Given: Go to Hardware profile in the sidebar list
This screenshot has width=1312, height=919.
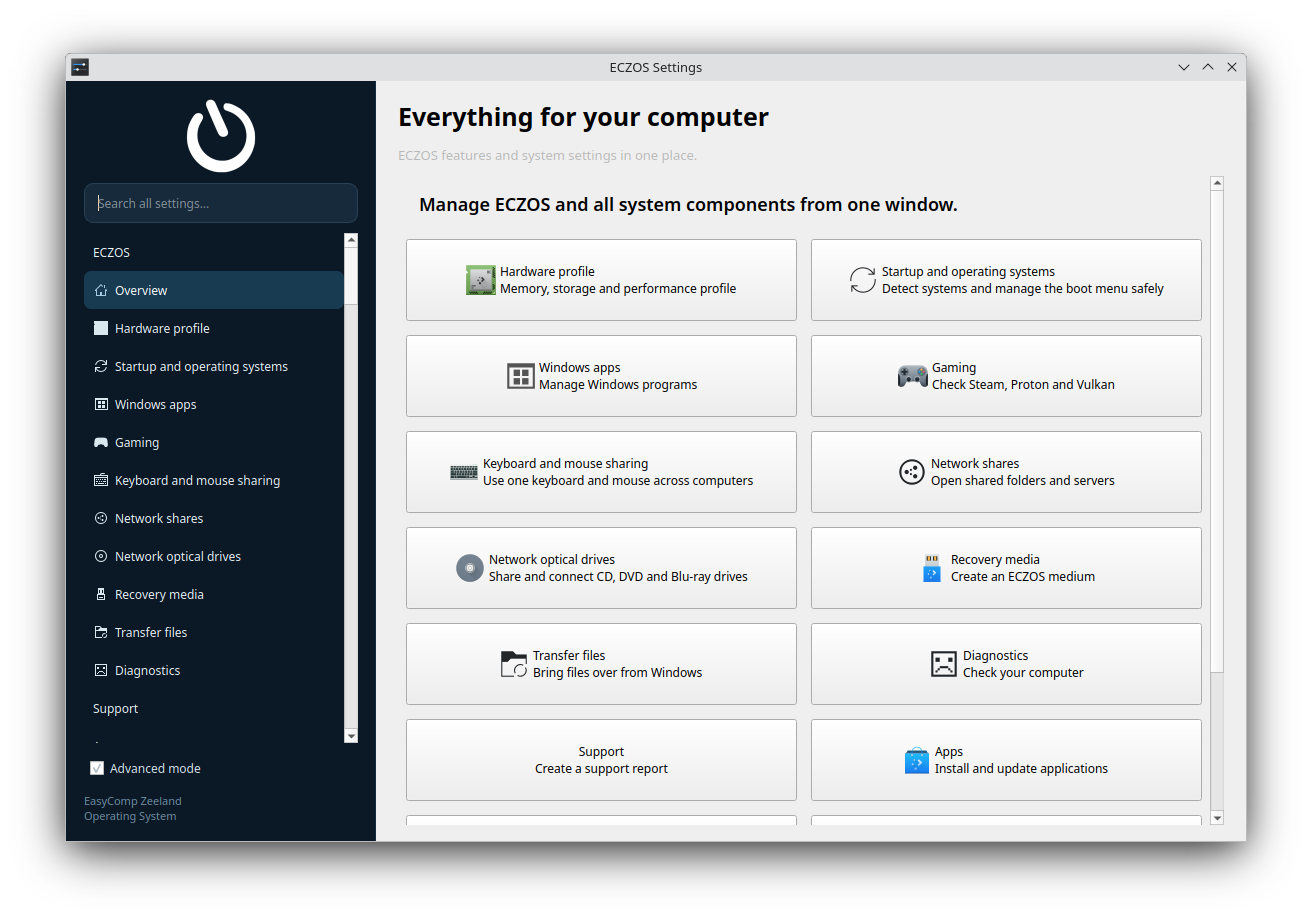Looking at the screenshot, I should click(x=214, y=329).
